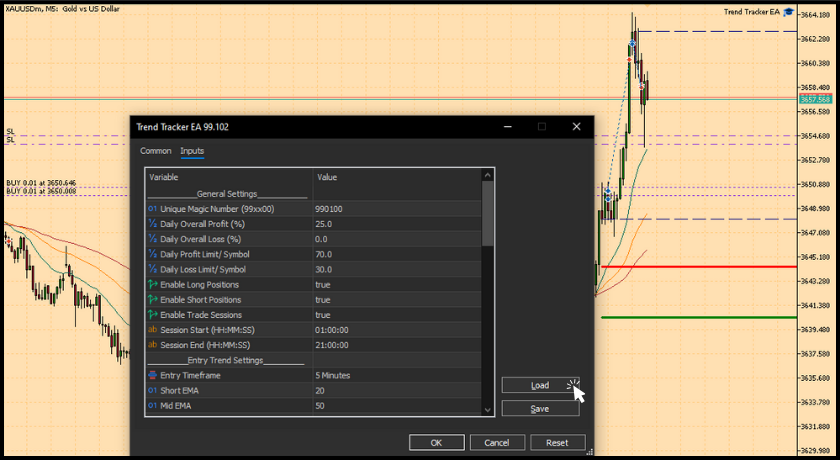Select the Session End value 21:00:00
The height and width of the screenshot is (460, 840).
tap(332, 345)
